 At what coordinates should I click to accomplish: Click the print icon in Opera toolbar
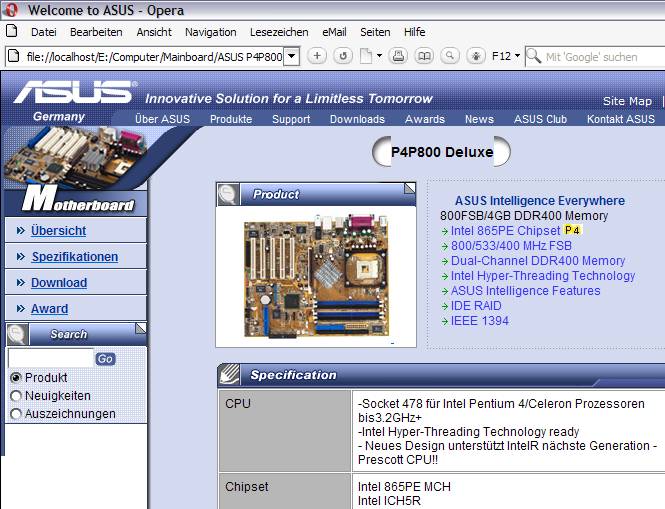(398, 56)
